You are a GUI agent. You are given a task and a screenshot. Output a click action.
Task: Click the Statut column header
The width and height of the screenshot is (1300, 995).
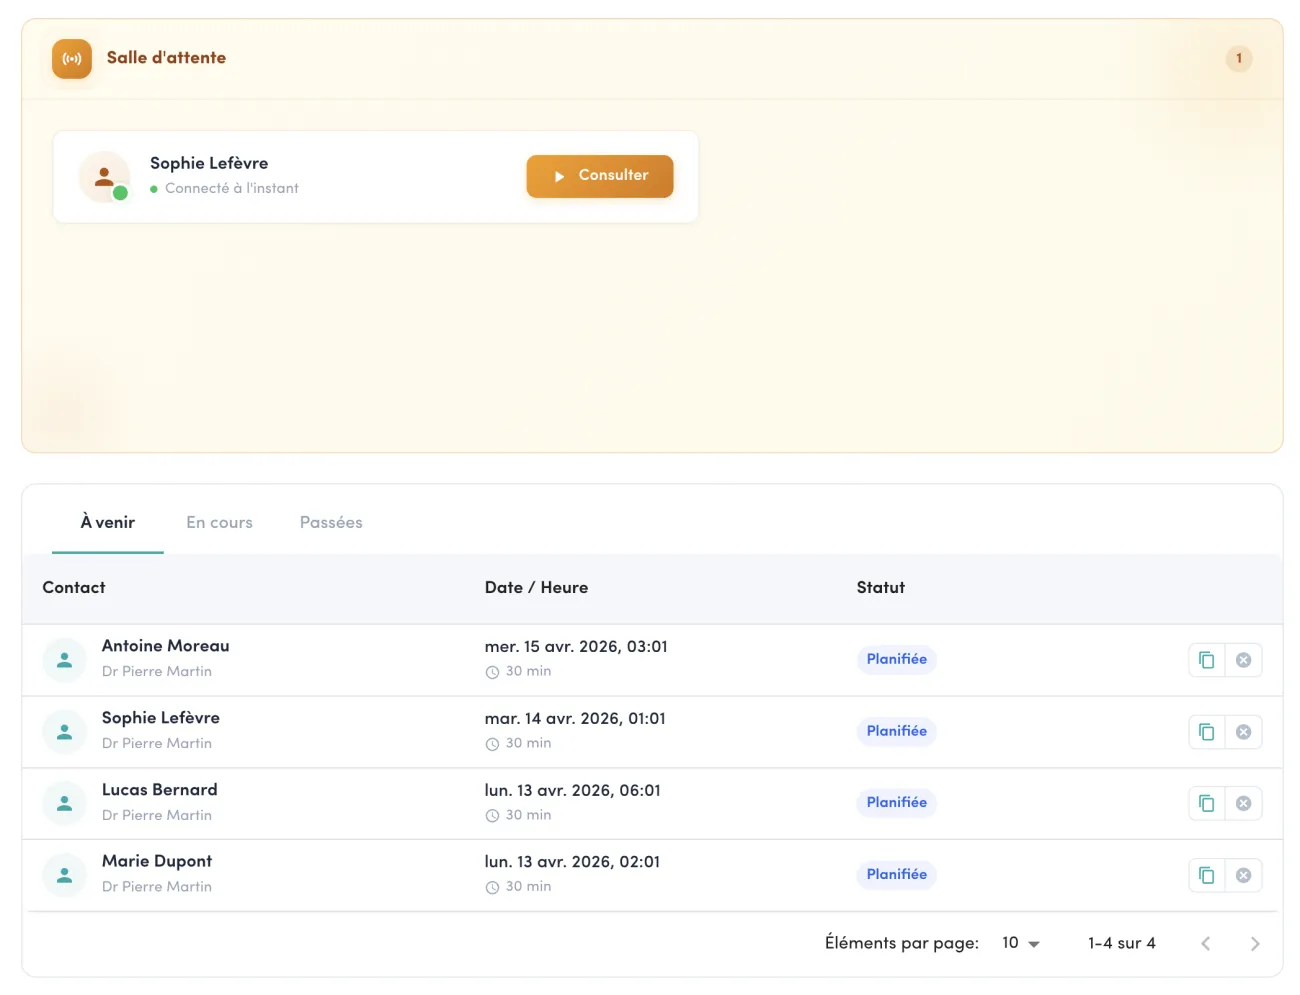click(x=881, y=588)
